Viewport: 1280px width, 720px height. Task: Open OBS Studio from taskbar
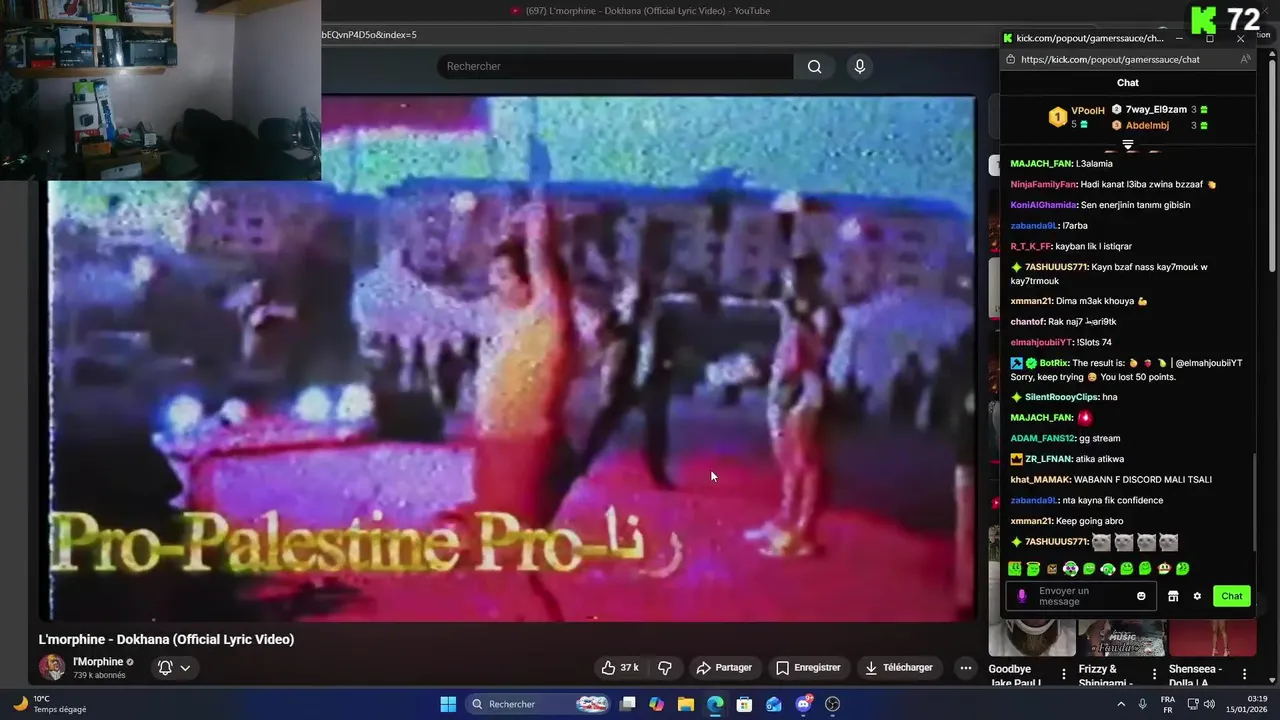pos(832,704)
